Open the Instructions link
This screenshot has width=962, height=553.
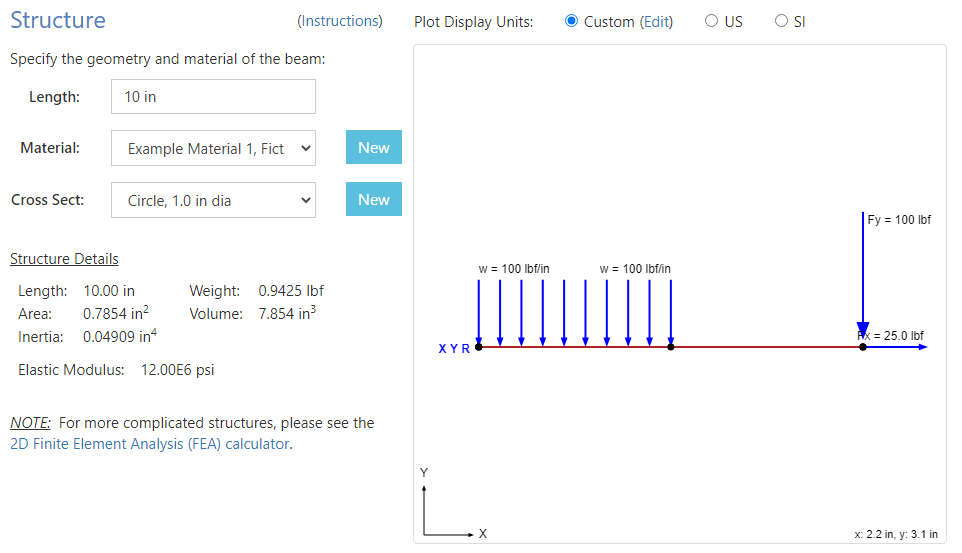click(x=340, y=21)
